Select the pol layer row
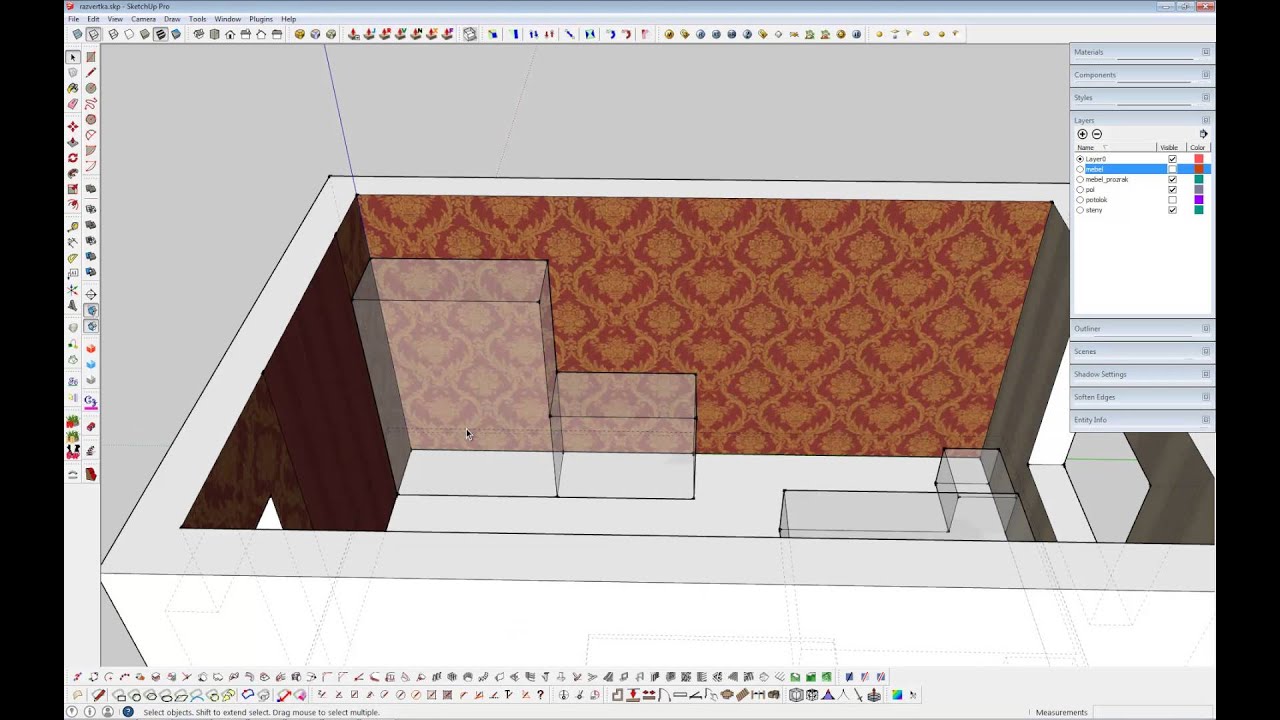The image size is (1280, 720). coord(1142,189)
